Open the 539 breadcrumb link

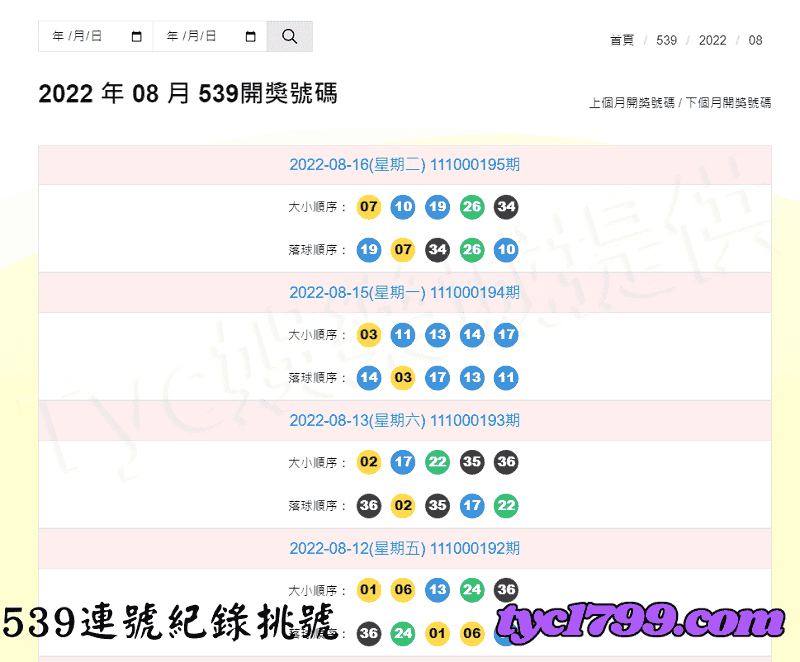pyautogui.click(x=666, y=40)
